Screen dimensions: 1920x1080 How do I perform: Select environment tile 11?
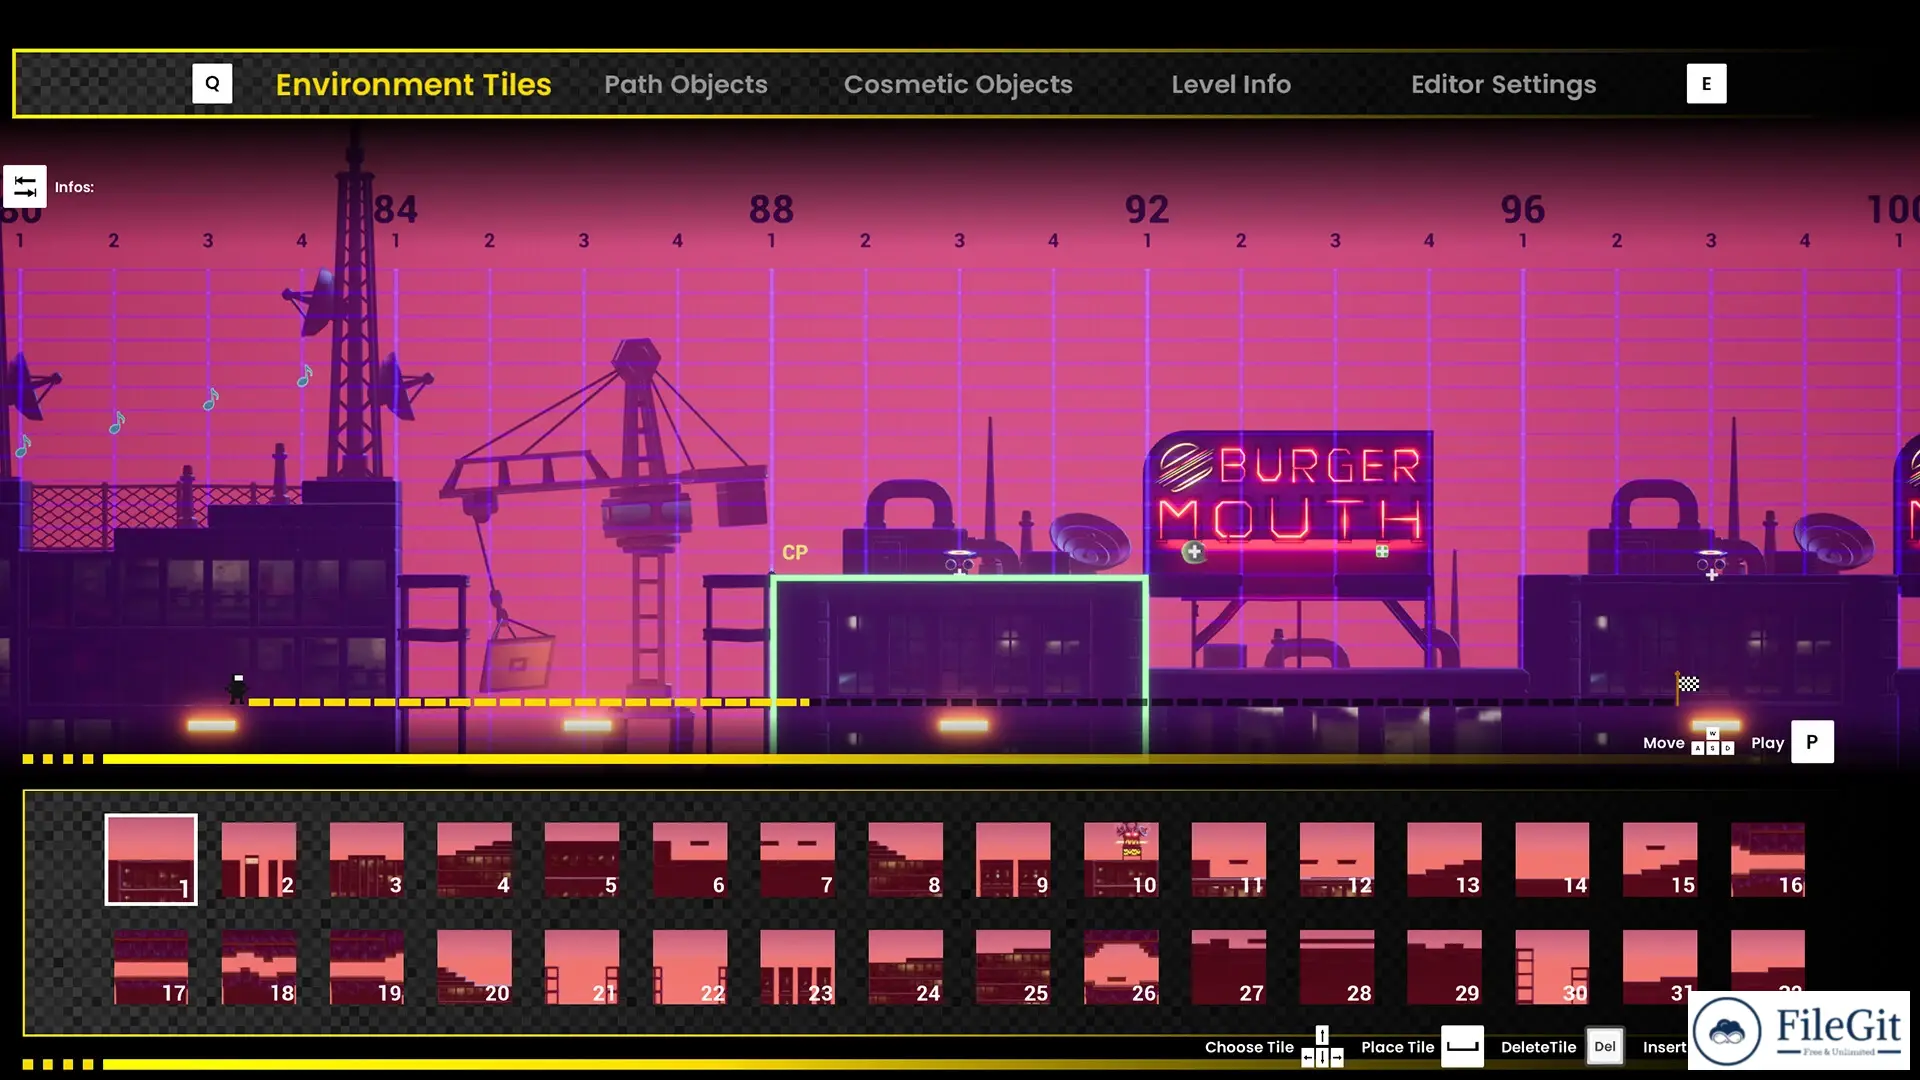(x=1229, y=859)
